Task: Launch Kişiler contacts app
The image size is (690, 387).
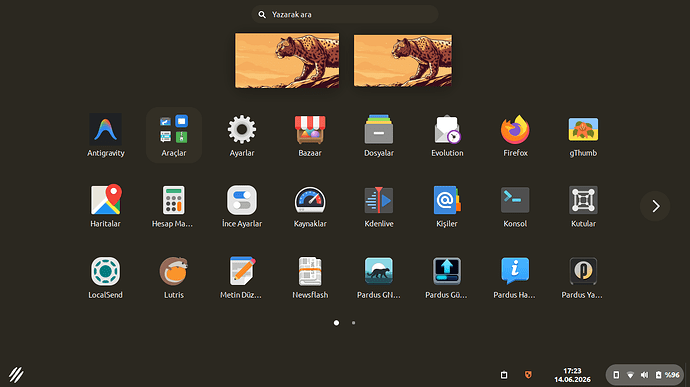Action: click(x=447, y=206)
